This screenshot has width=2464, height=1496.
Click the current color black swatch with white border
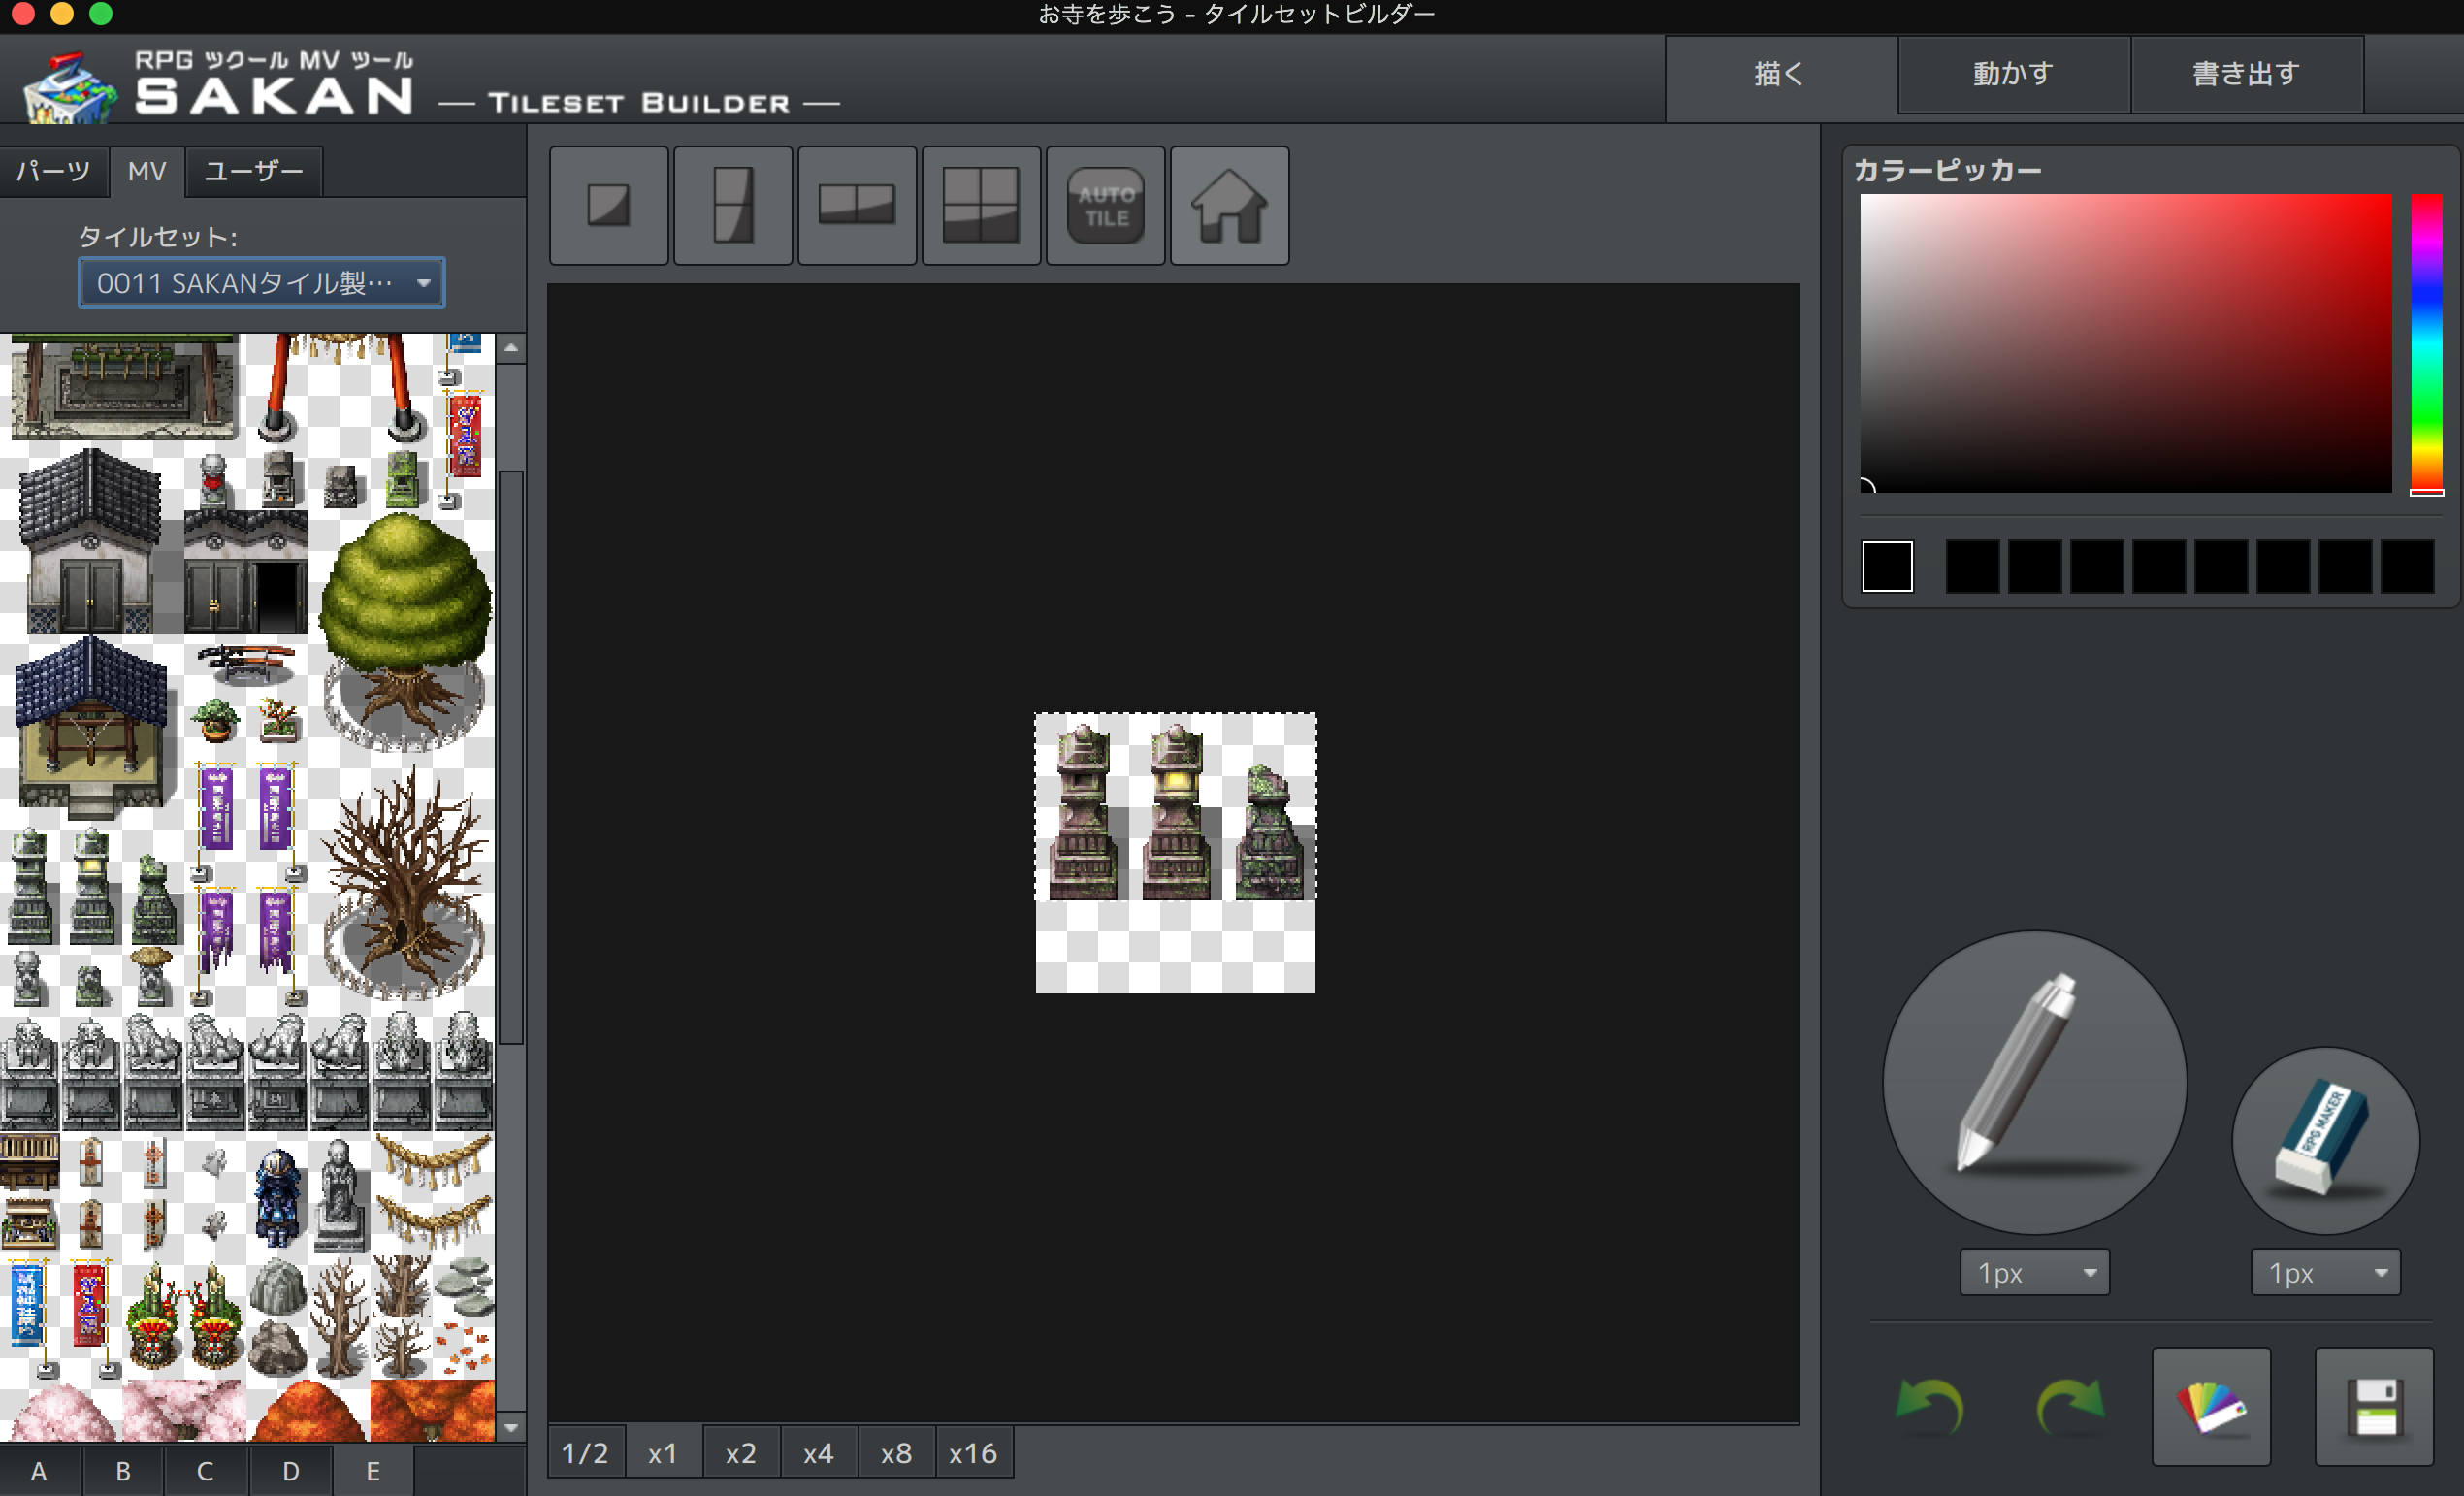tap(1887, 566)
